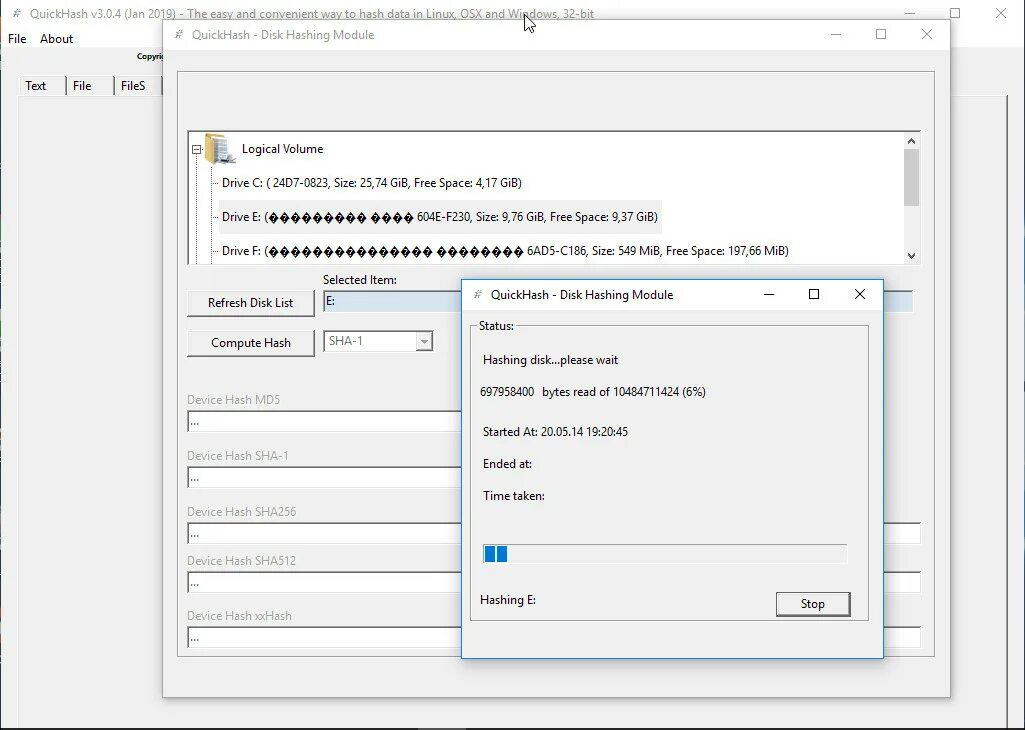Screen dimensions: 1025x730
Task: Click the Device Hash SHA-1 field
Action: pos(324,478)
